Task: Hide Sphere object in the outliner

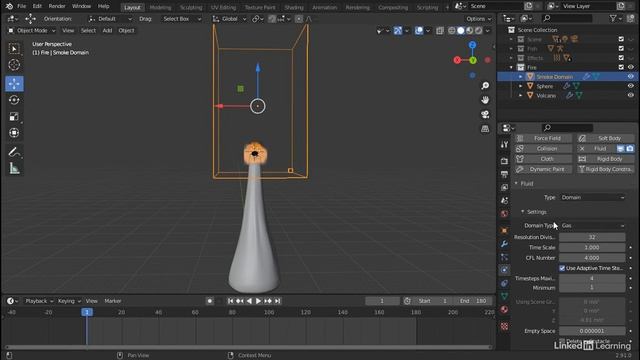Action: point(630,86)
